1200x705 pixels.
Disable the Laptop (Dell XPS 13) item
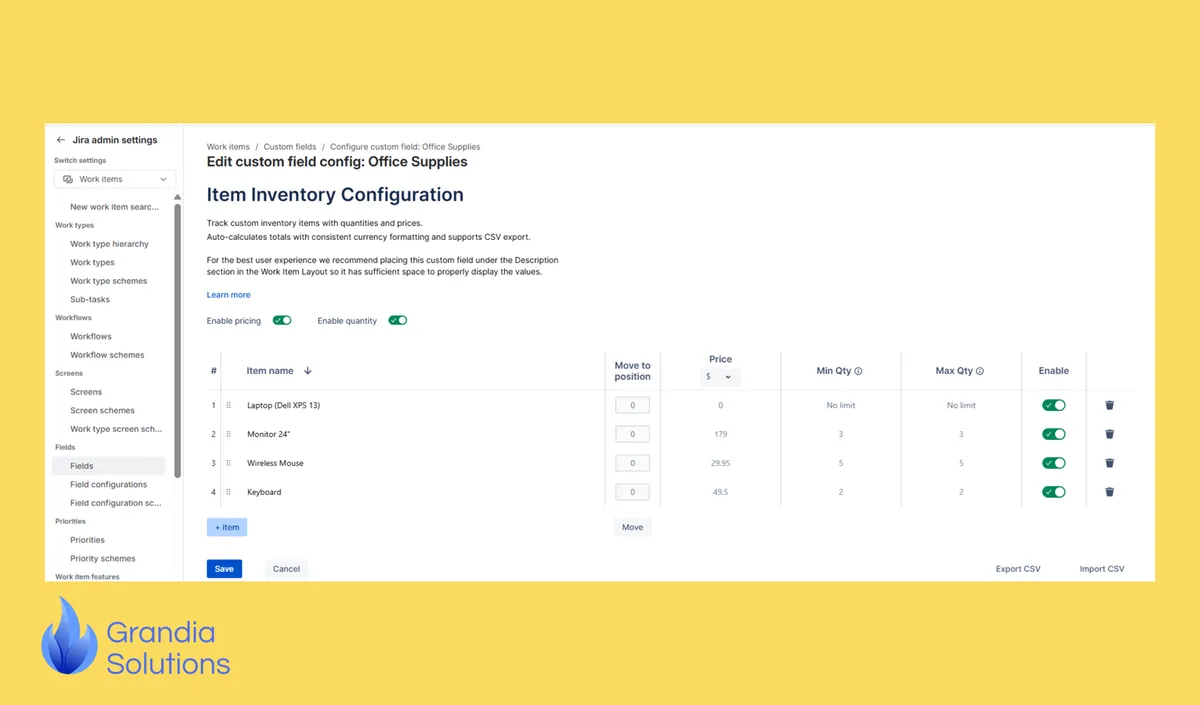tap(1054, 405)
